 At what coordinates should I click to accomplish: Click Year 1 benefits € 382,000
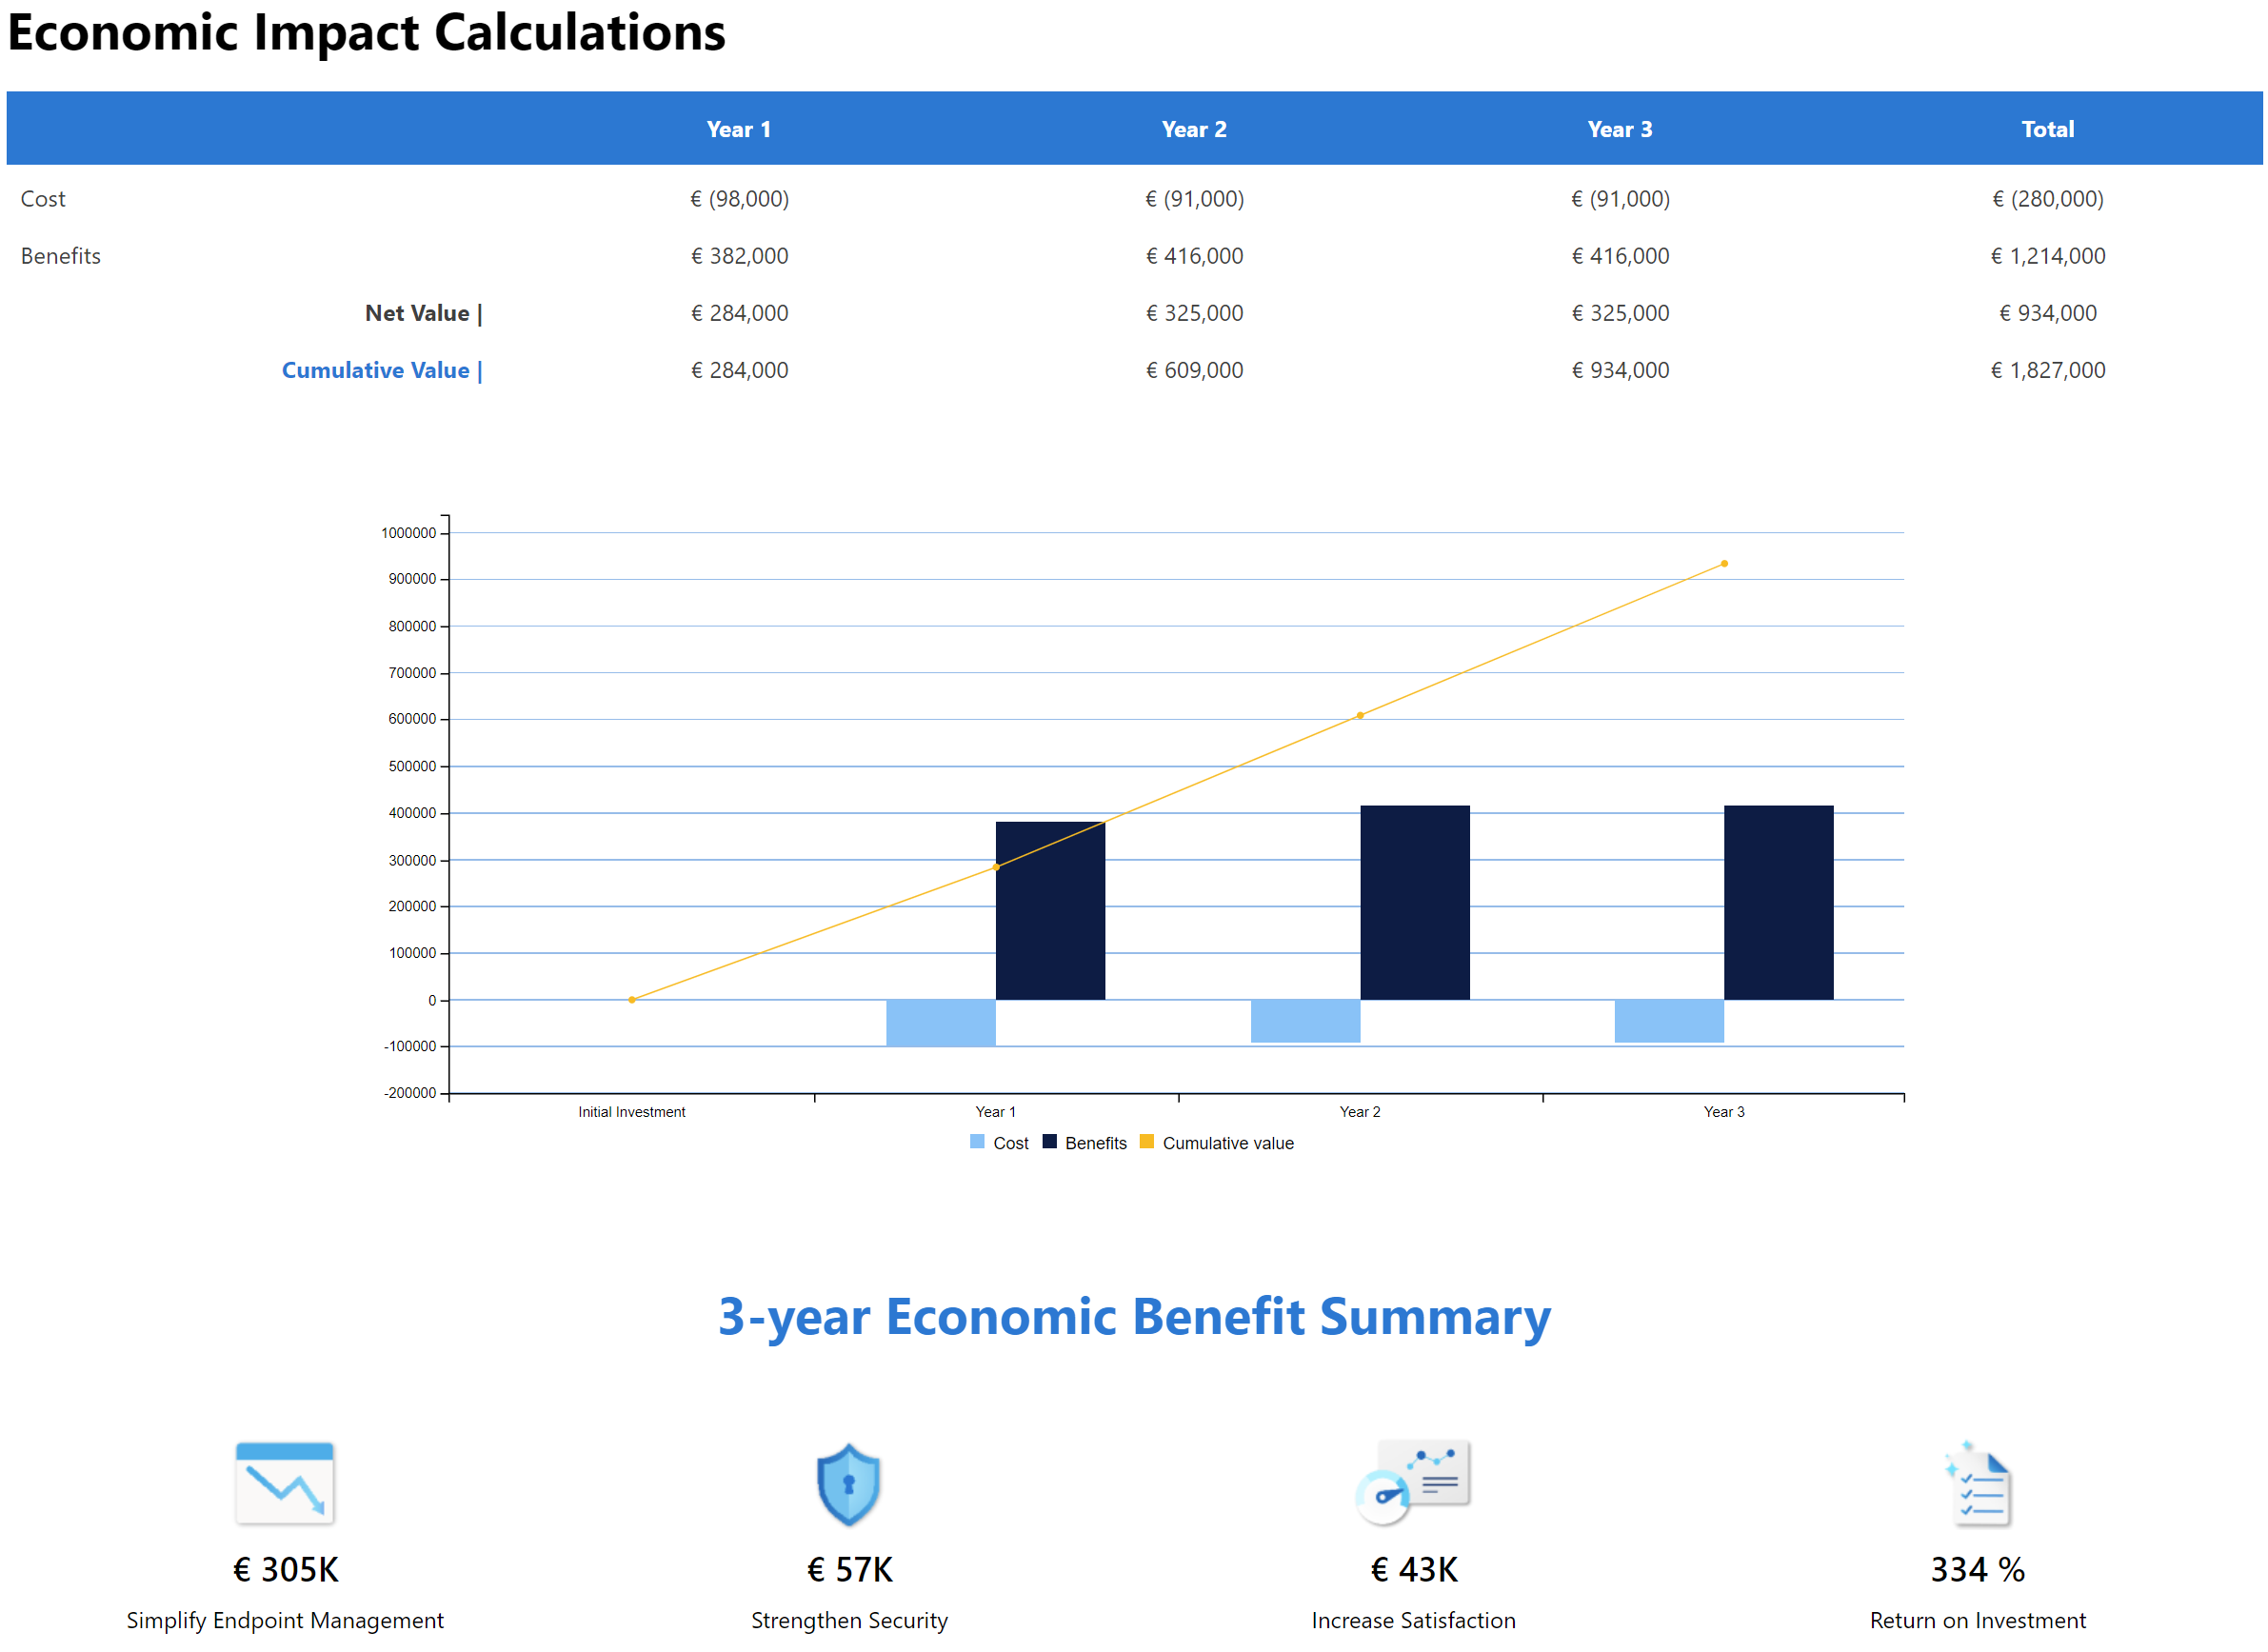coord(740,256)
